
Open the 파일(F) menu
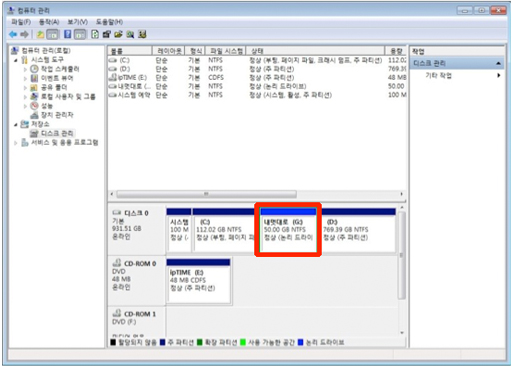click(x=21, y=22)
